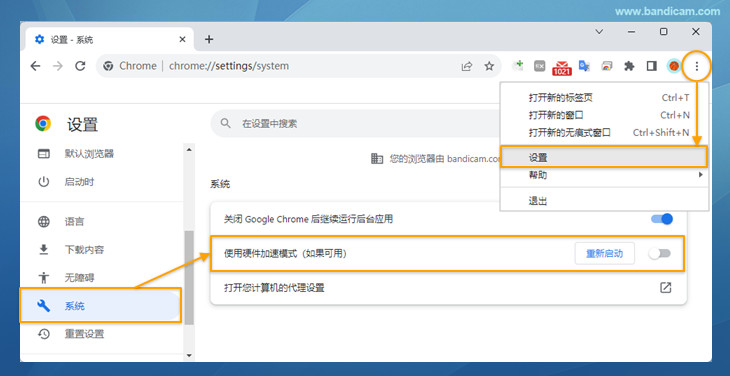730x376 pixels.
Task: Click the 您的浏览器由 managed notice text
Action: point(444,159)
